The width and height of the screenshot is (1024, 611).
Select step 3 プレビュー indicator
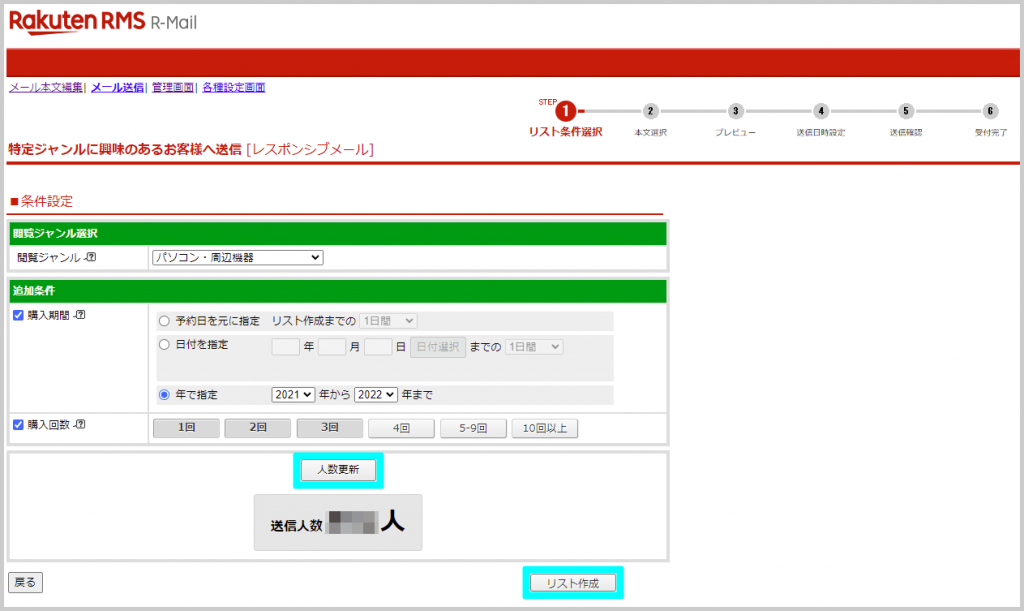point(736,112)
